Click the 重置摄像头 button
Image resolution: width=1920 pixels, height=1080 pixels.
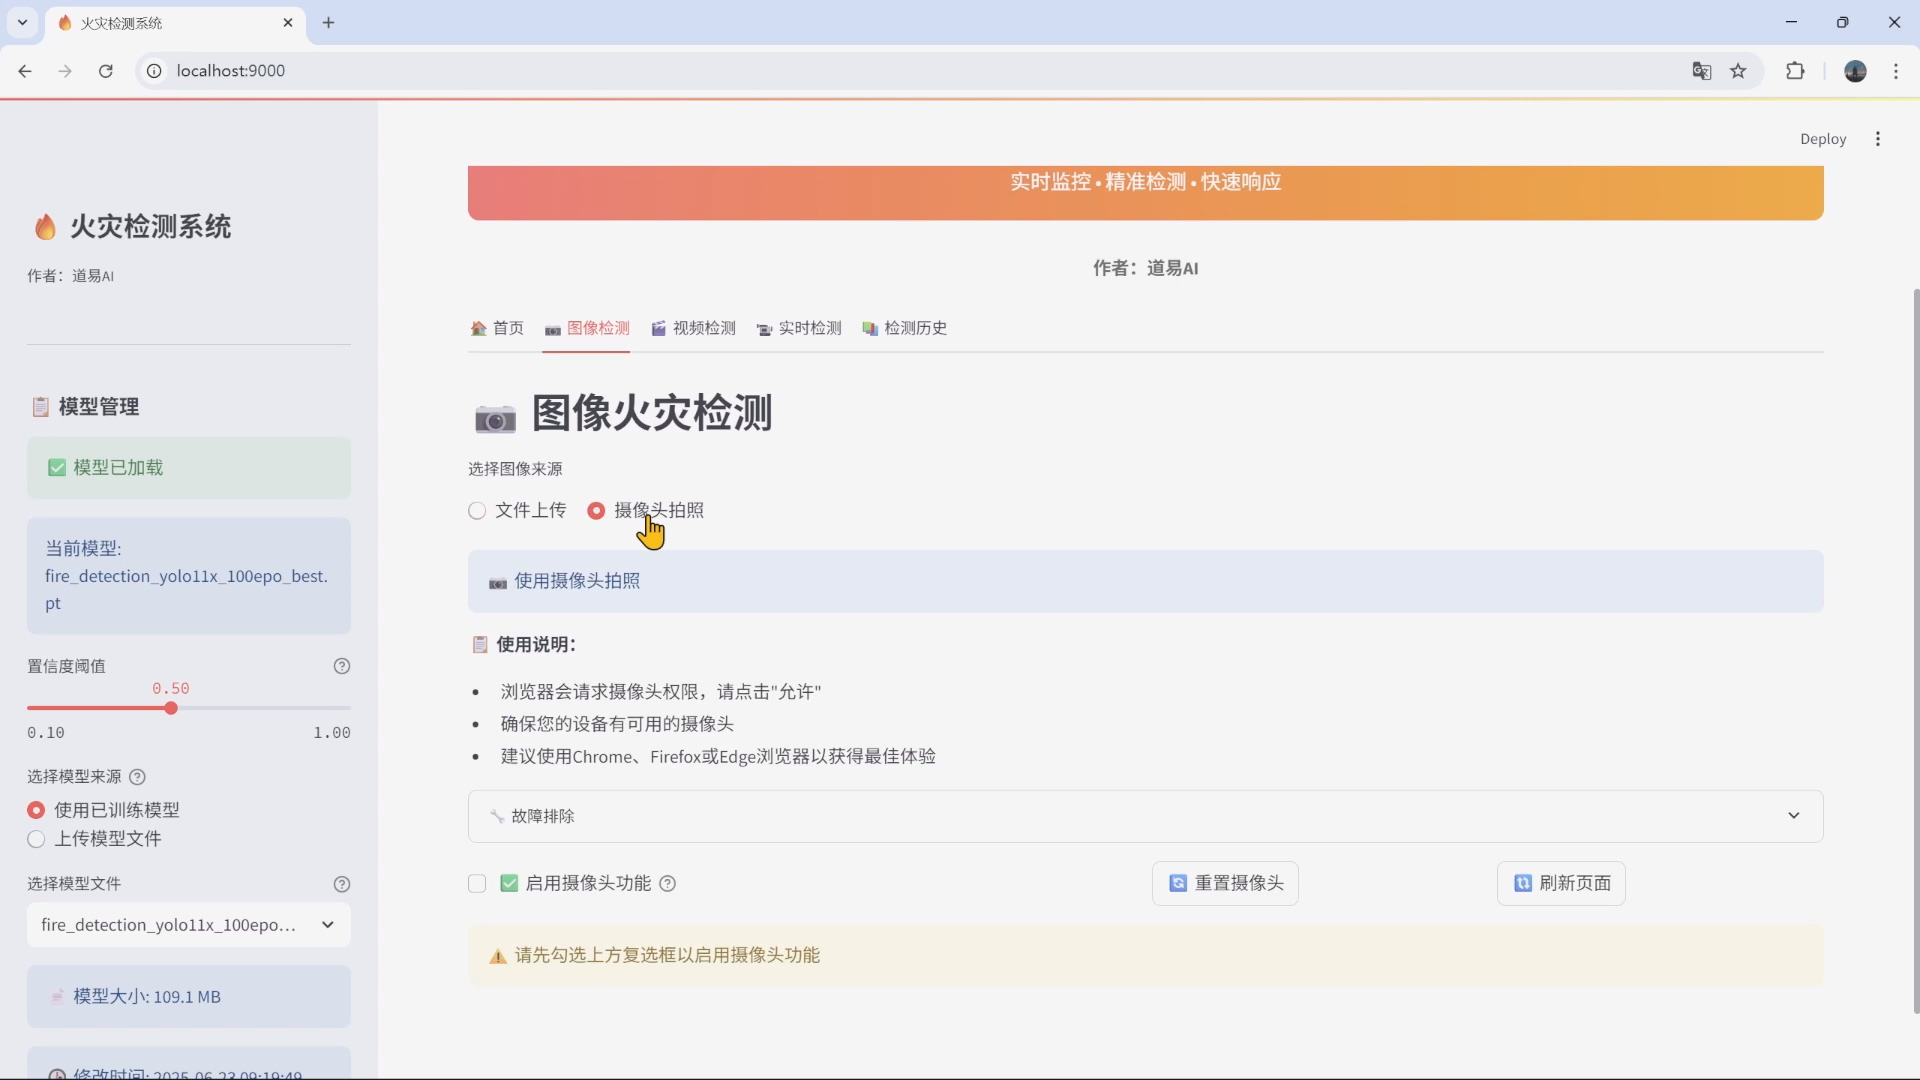[1224, 883]
